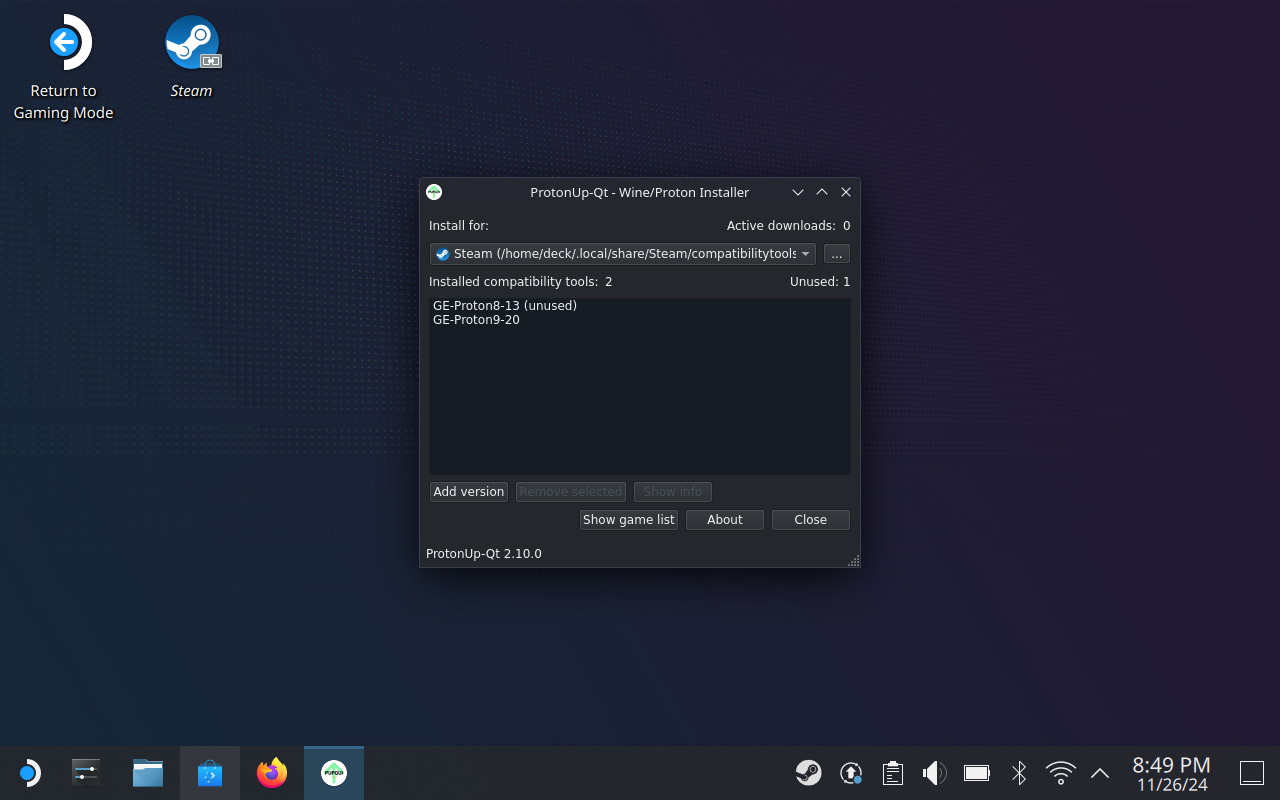
Task: Click the Close button in ProtonUp-Qt
Action: 811,520
